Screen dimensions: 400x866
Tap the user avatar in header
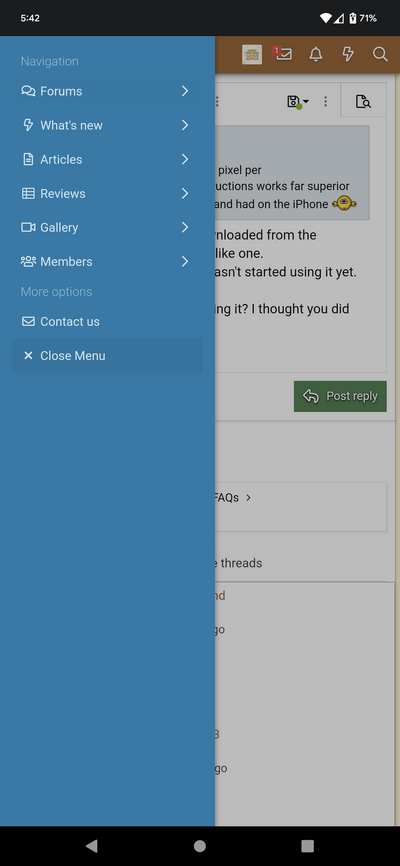point(252,54)
